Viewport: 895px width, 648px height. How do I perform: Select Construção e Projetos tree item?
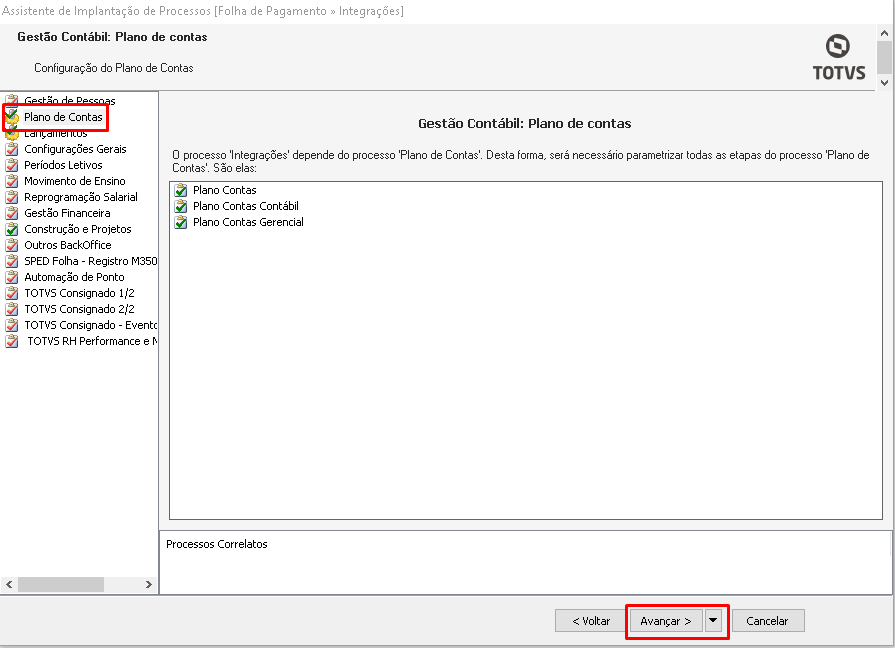tap(78, 229)
